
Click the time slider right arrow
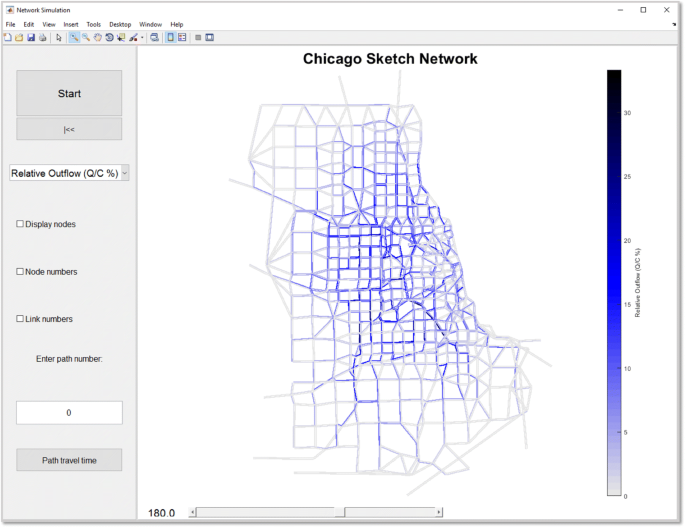tap(439, 512)
